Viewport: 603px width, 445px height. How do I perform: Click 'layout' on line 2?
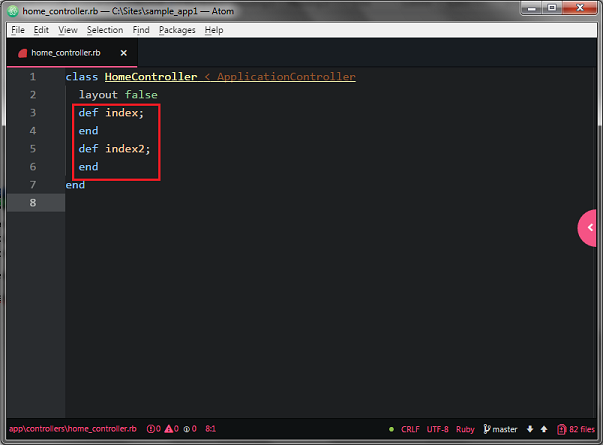98,95
